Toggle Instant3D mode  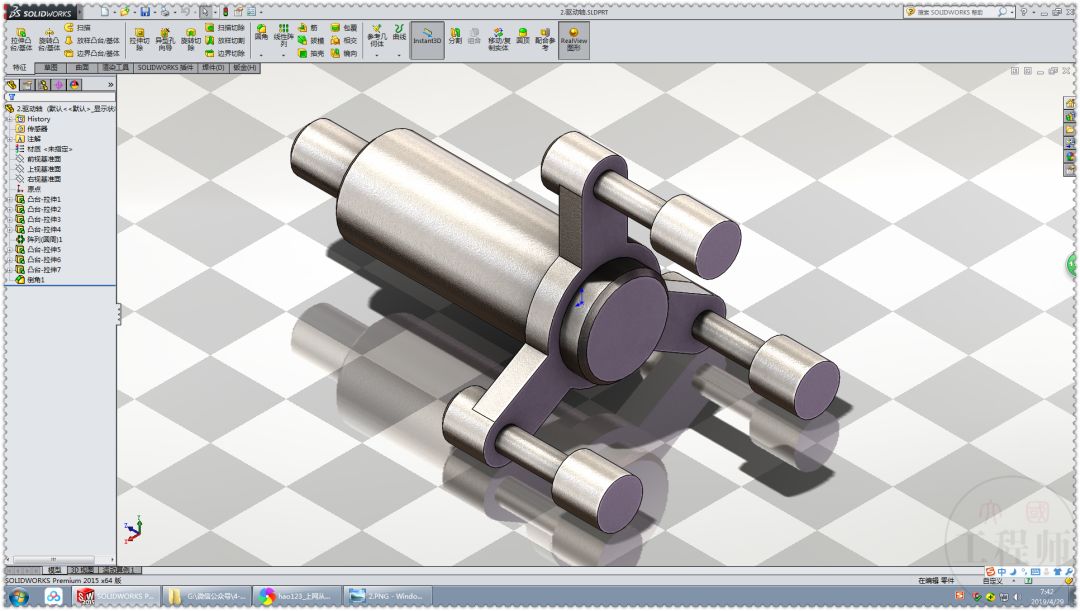click(x=428, y=40)
